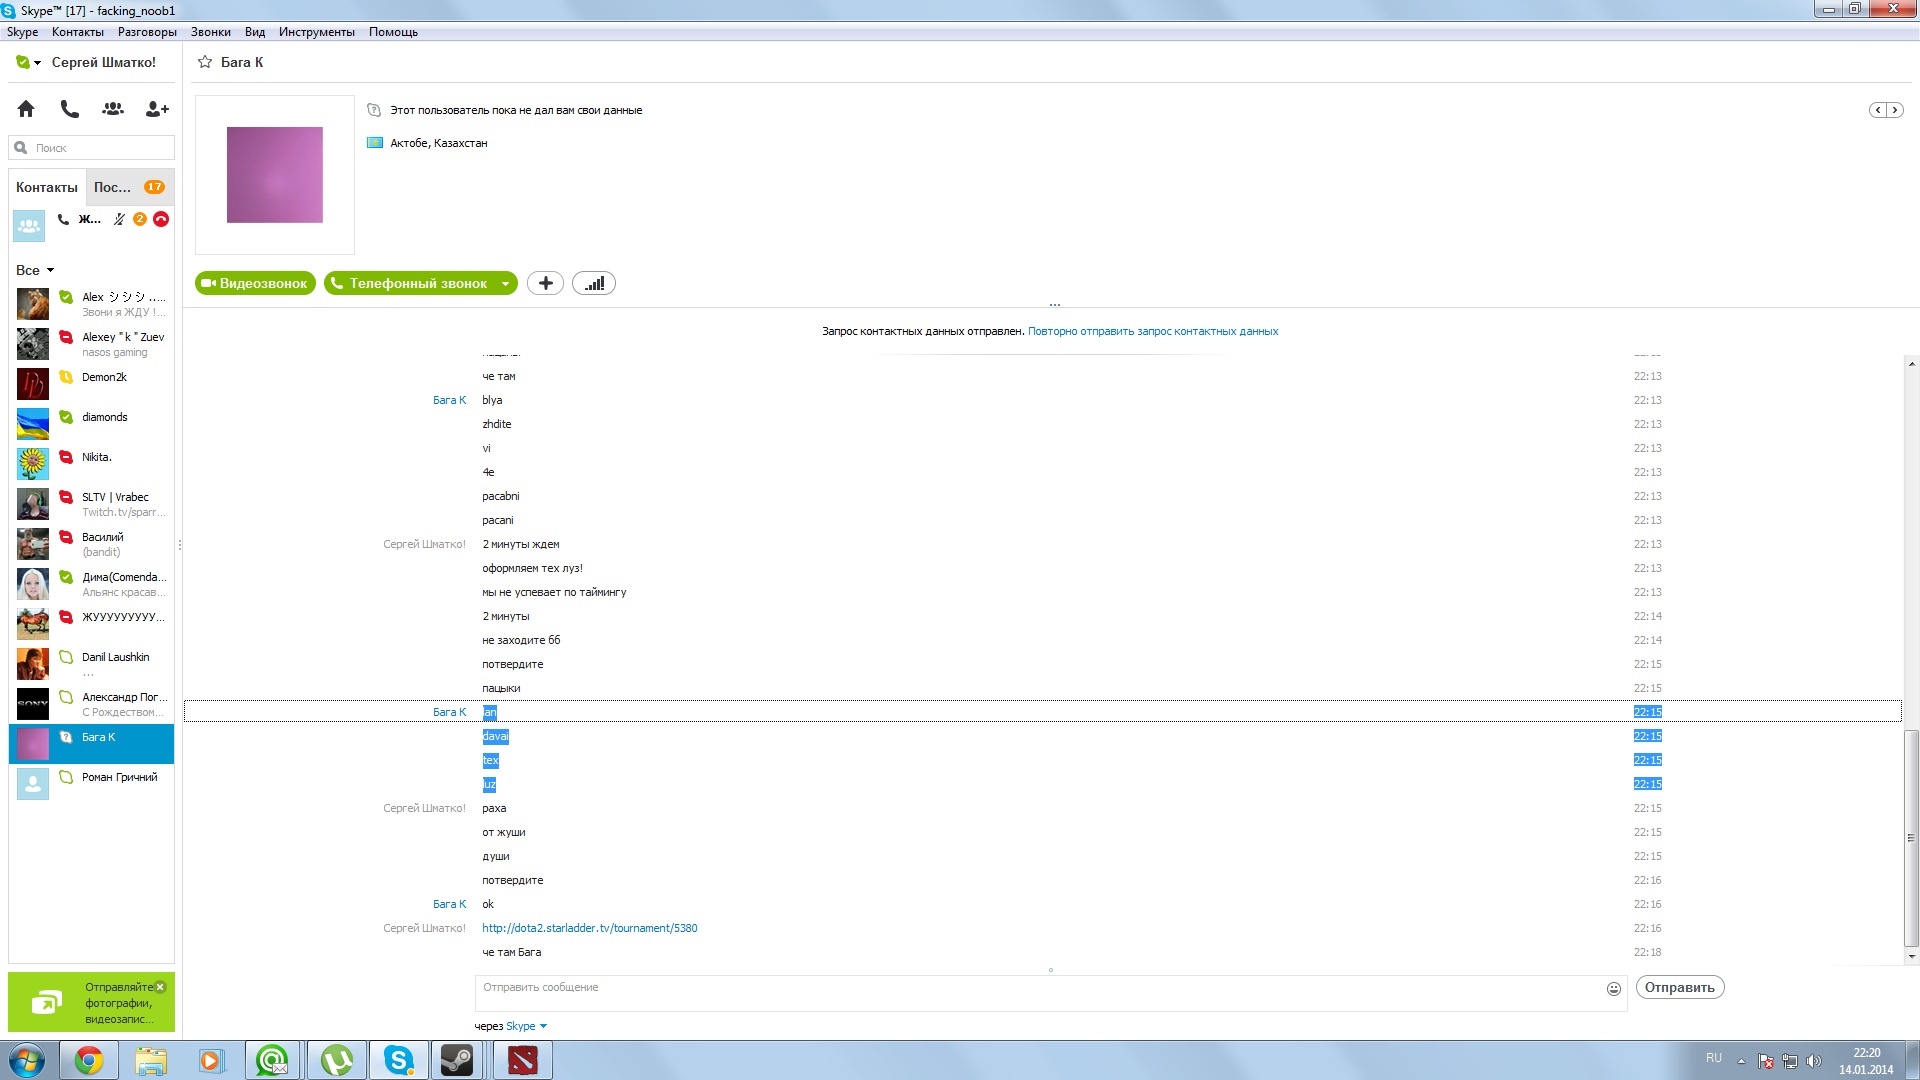Click the chat scrollbar down arrow
This screenshot has height=1080, width=1920.
coord(1911,956)
